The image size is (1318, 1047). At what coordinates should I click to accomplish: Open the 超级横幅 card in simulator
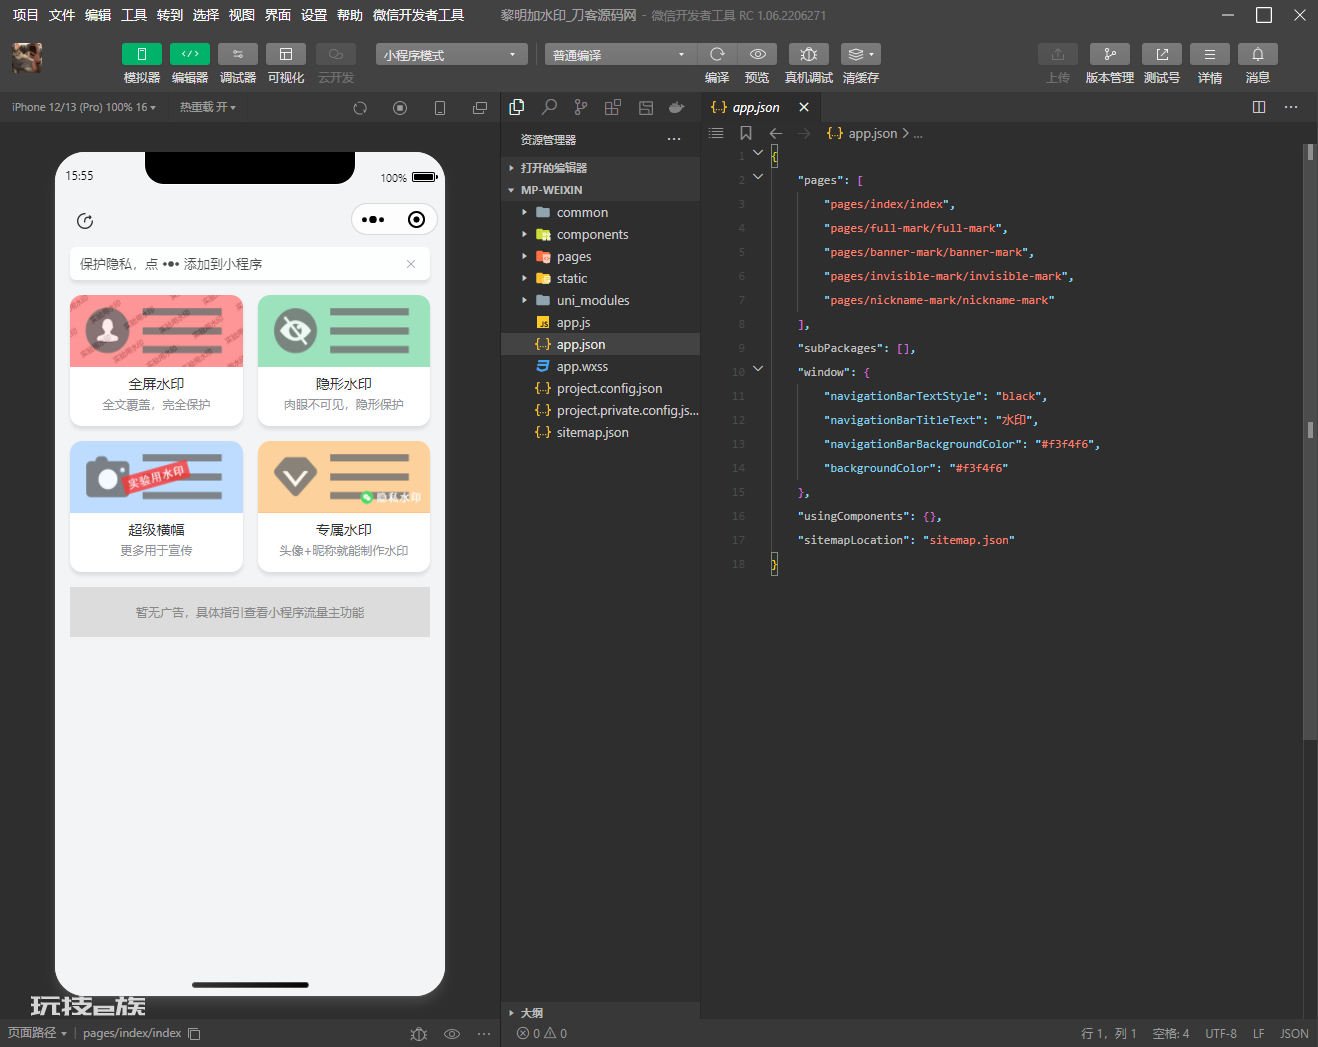pos(156,506)
